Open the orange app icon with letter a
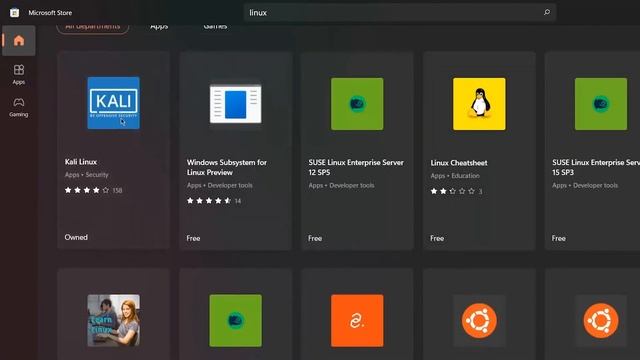Image resolution: width=640 pixels, height=360 pixels. tap(357, 320)
